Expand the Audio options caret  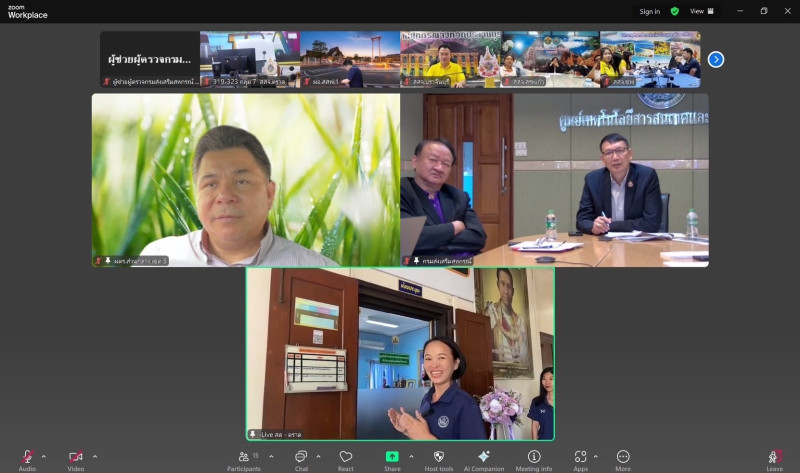(43, 456)
